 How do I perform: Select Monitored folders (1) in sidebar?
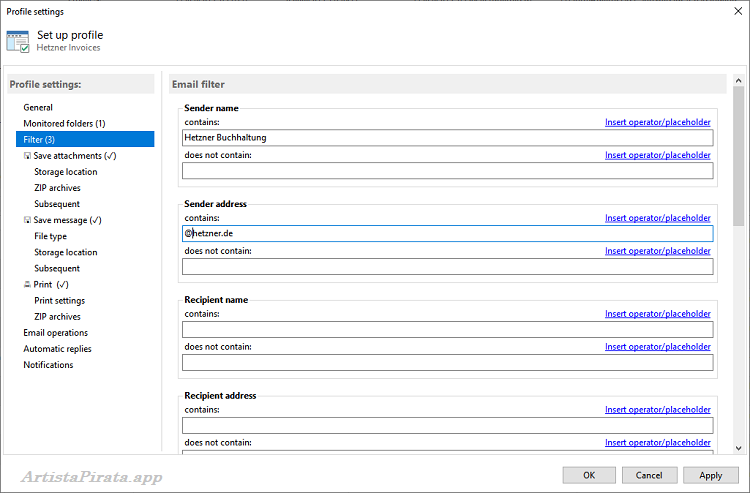tap(64, 123)
